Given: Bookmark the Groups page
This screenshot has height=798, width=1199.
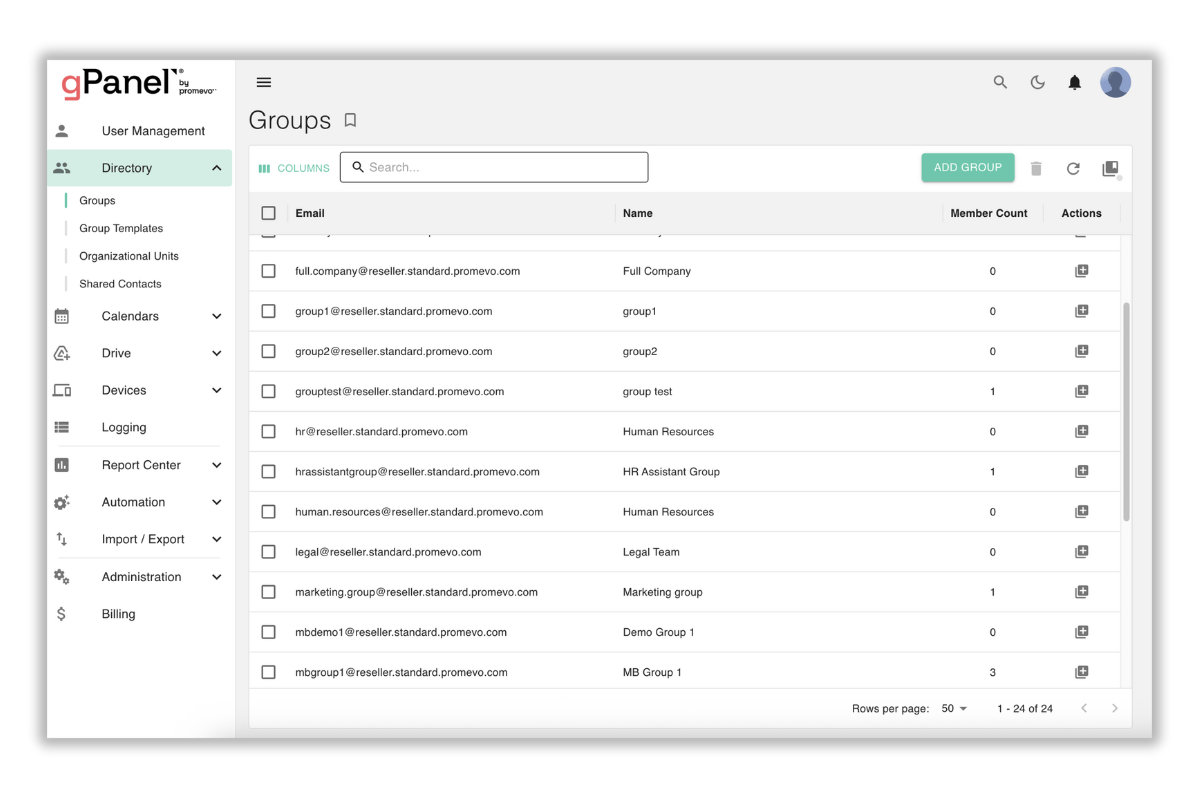Looking at the screenshot, I should click(350, 120).
